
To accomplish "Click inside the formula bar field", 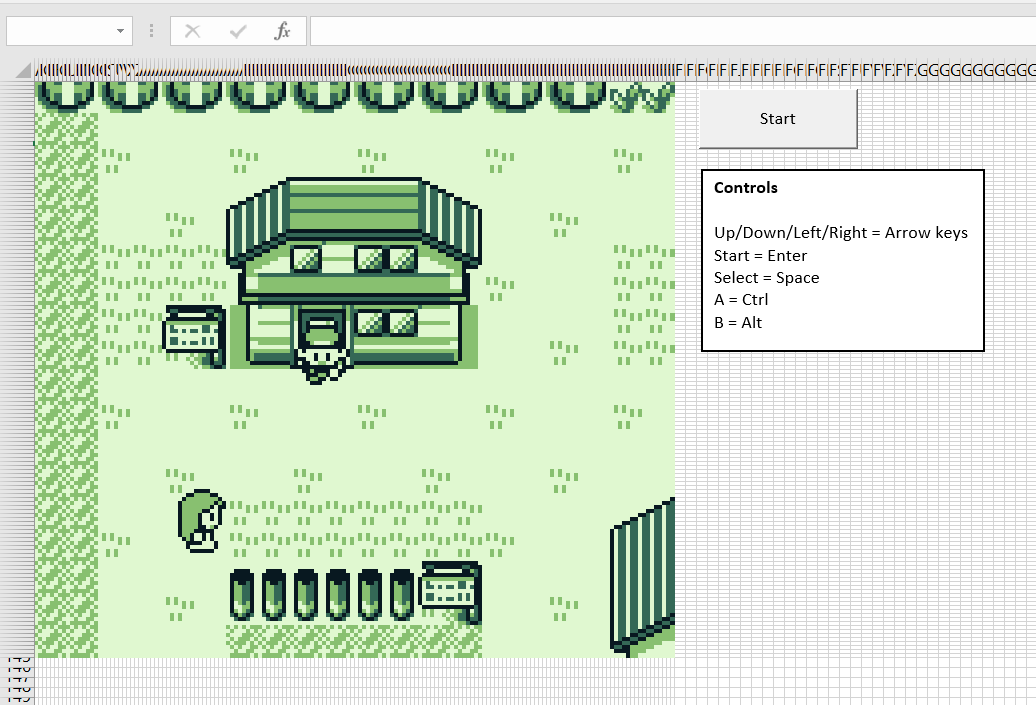I will tap(673, 31).
